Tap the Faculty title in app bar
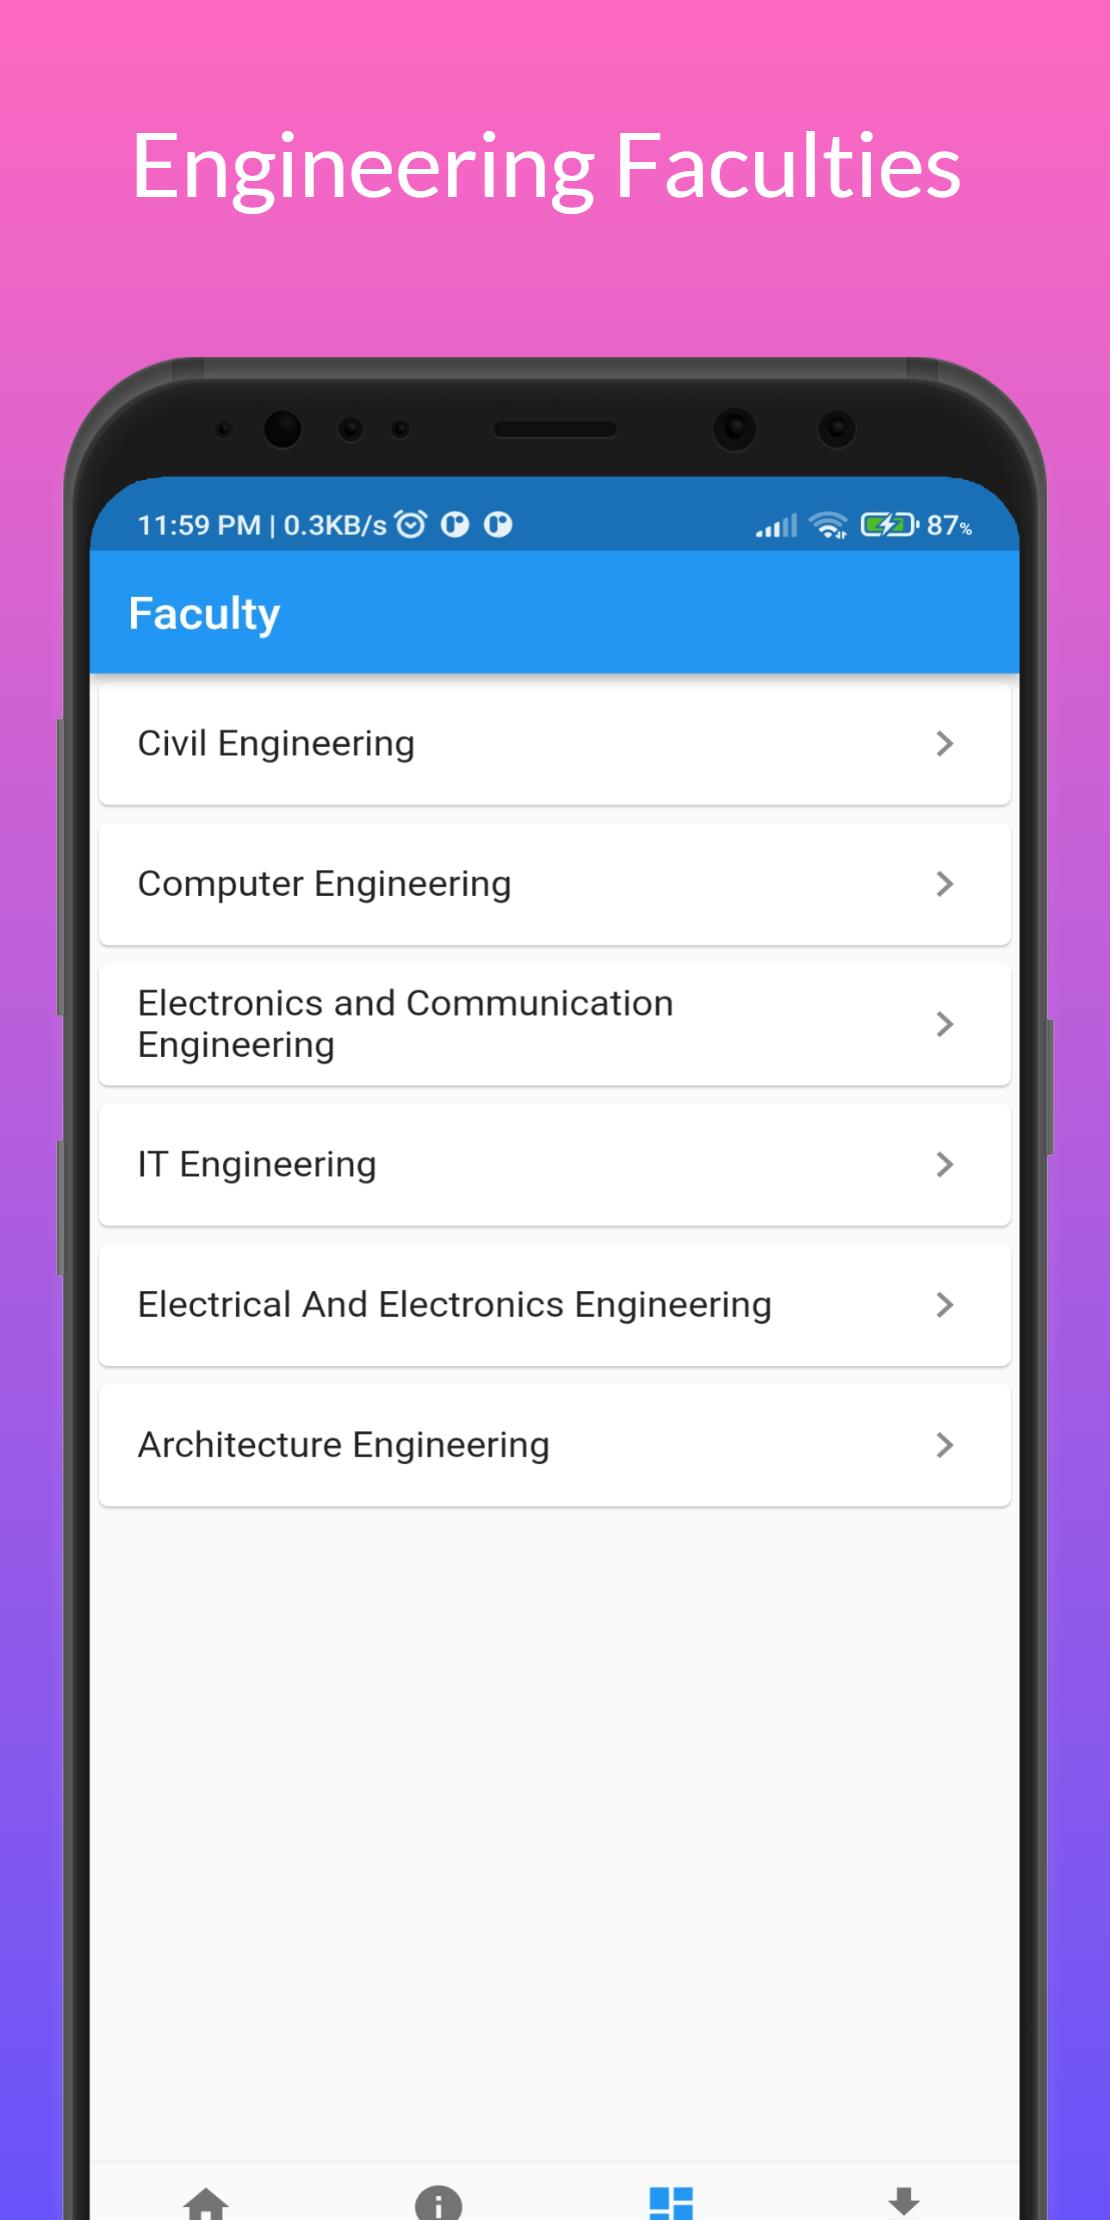This screenshot has width=1110, height=2220. 204,614
